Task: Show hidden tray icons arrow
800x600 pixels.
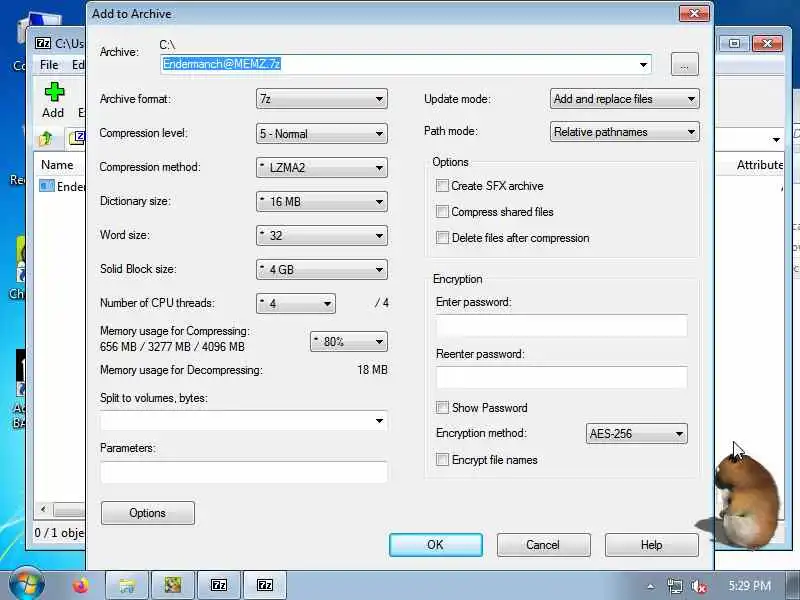Action: (x=651, y=587)
